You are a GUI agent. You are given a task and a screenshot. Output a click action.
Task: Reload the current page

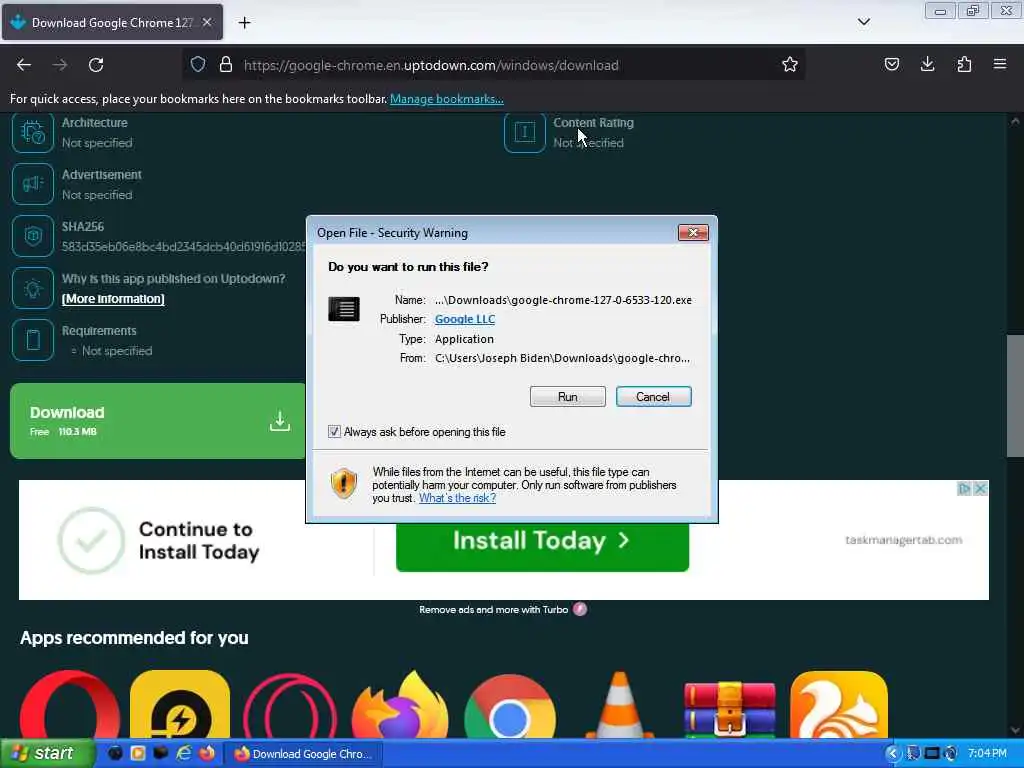pos(96,65)
